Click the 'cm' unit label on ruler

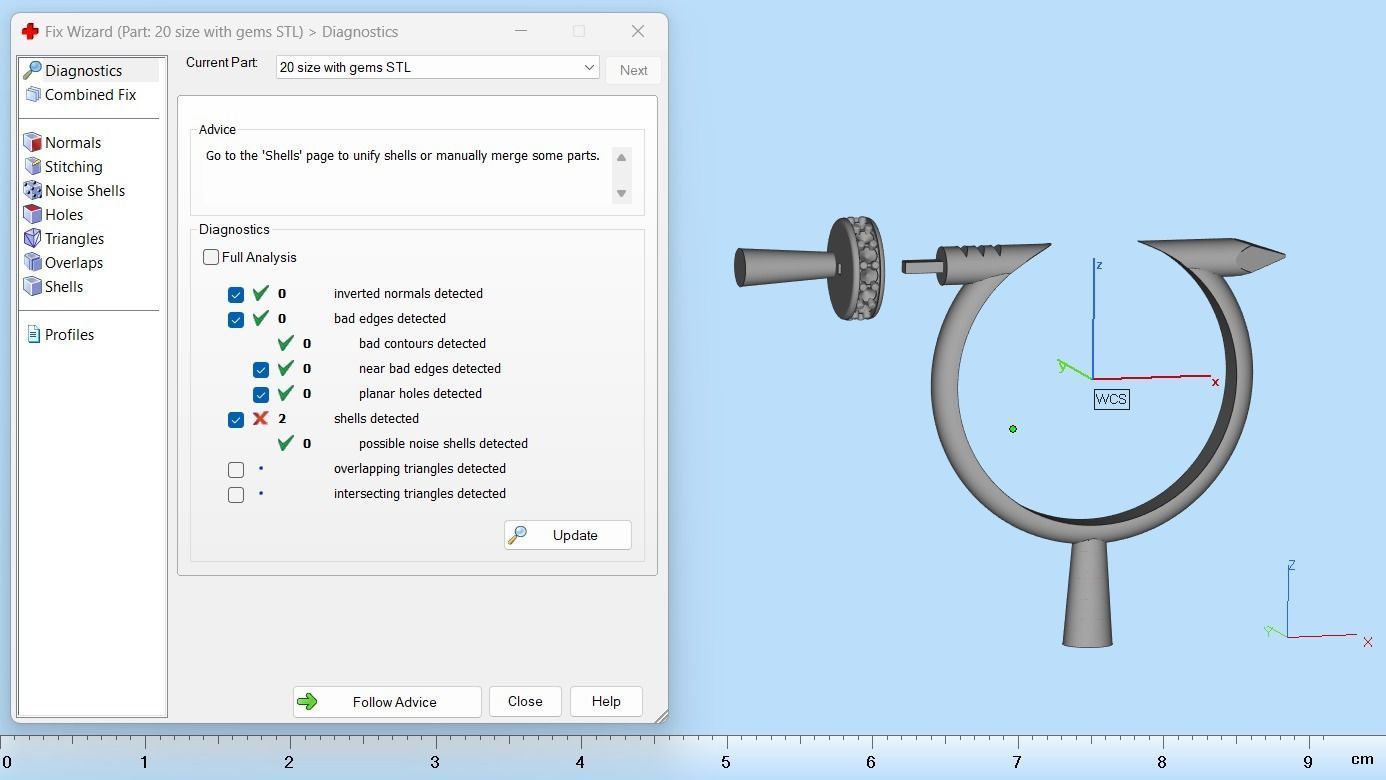(x=1362, y=759)
